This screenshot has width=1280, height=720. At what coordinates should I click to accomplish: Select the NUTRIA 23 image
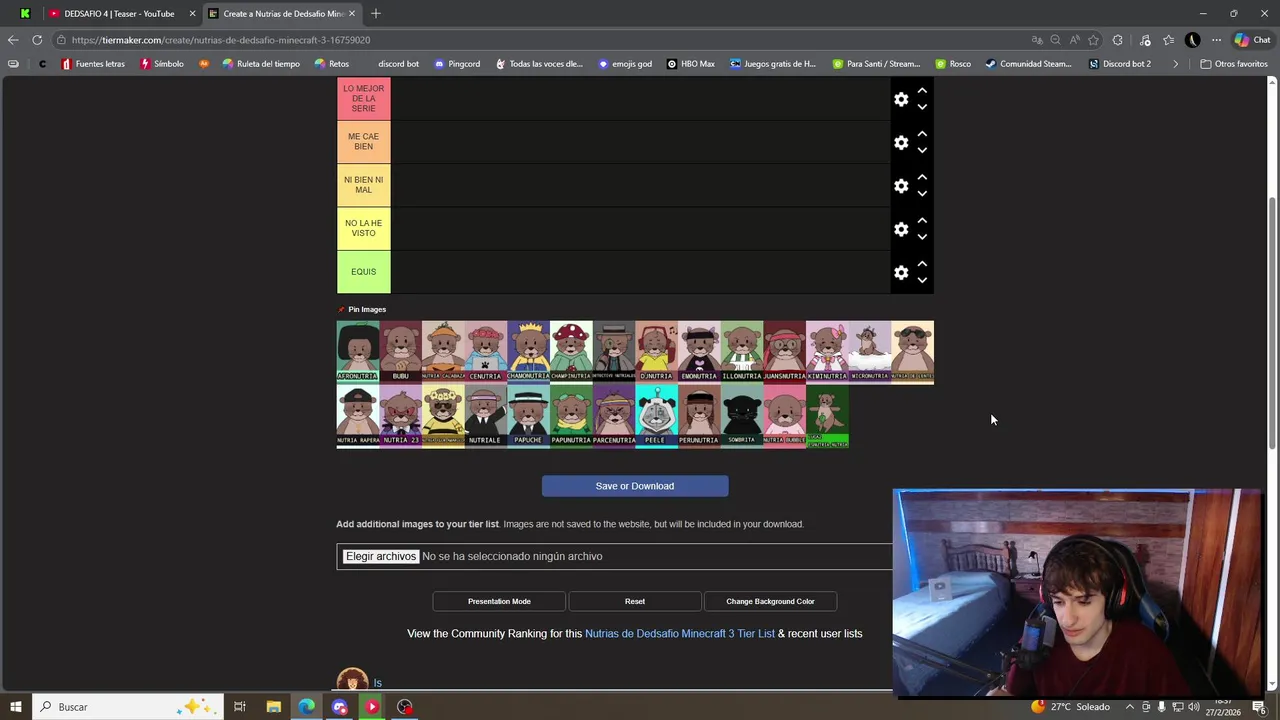400,416
